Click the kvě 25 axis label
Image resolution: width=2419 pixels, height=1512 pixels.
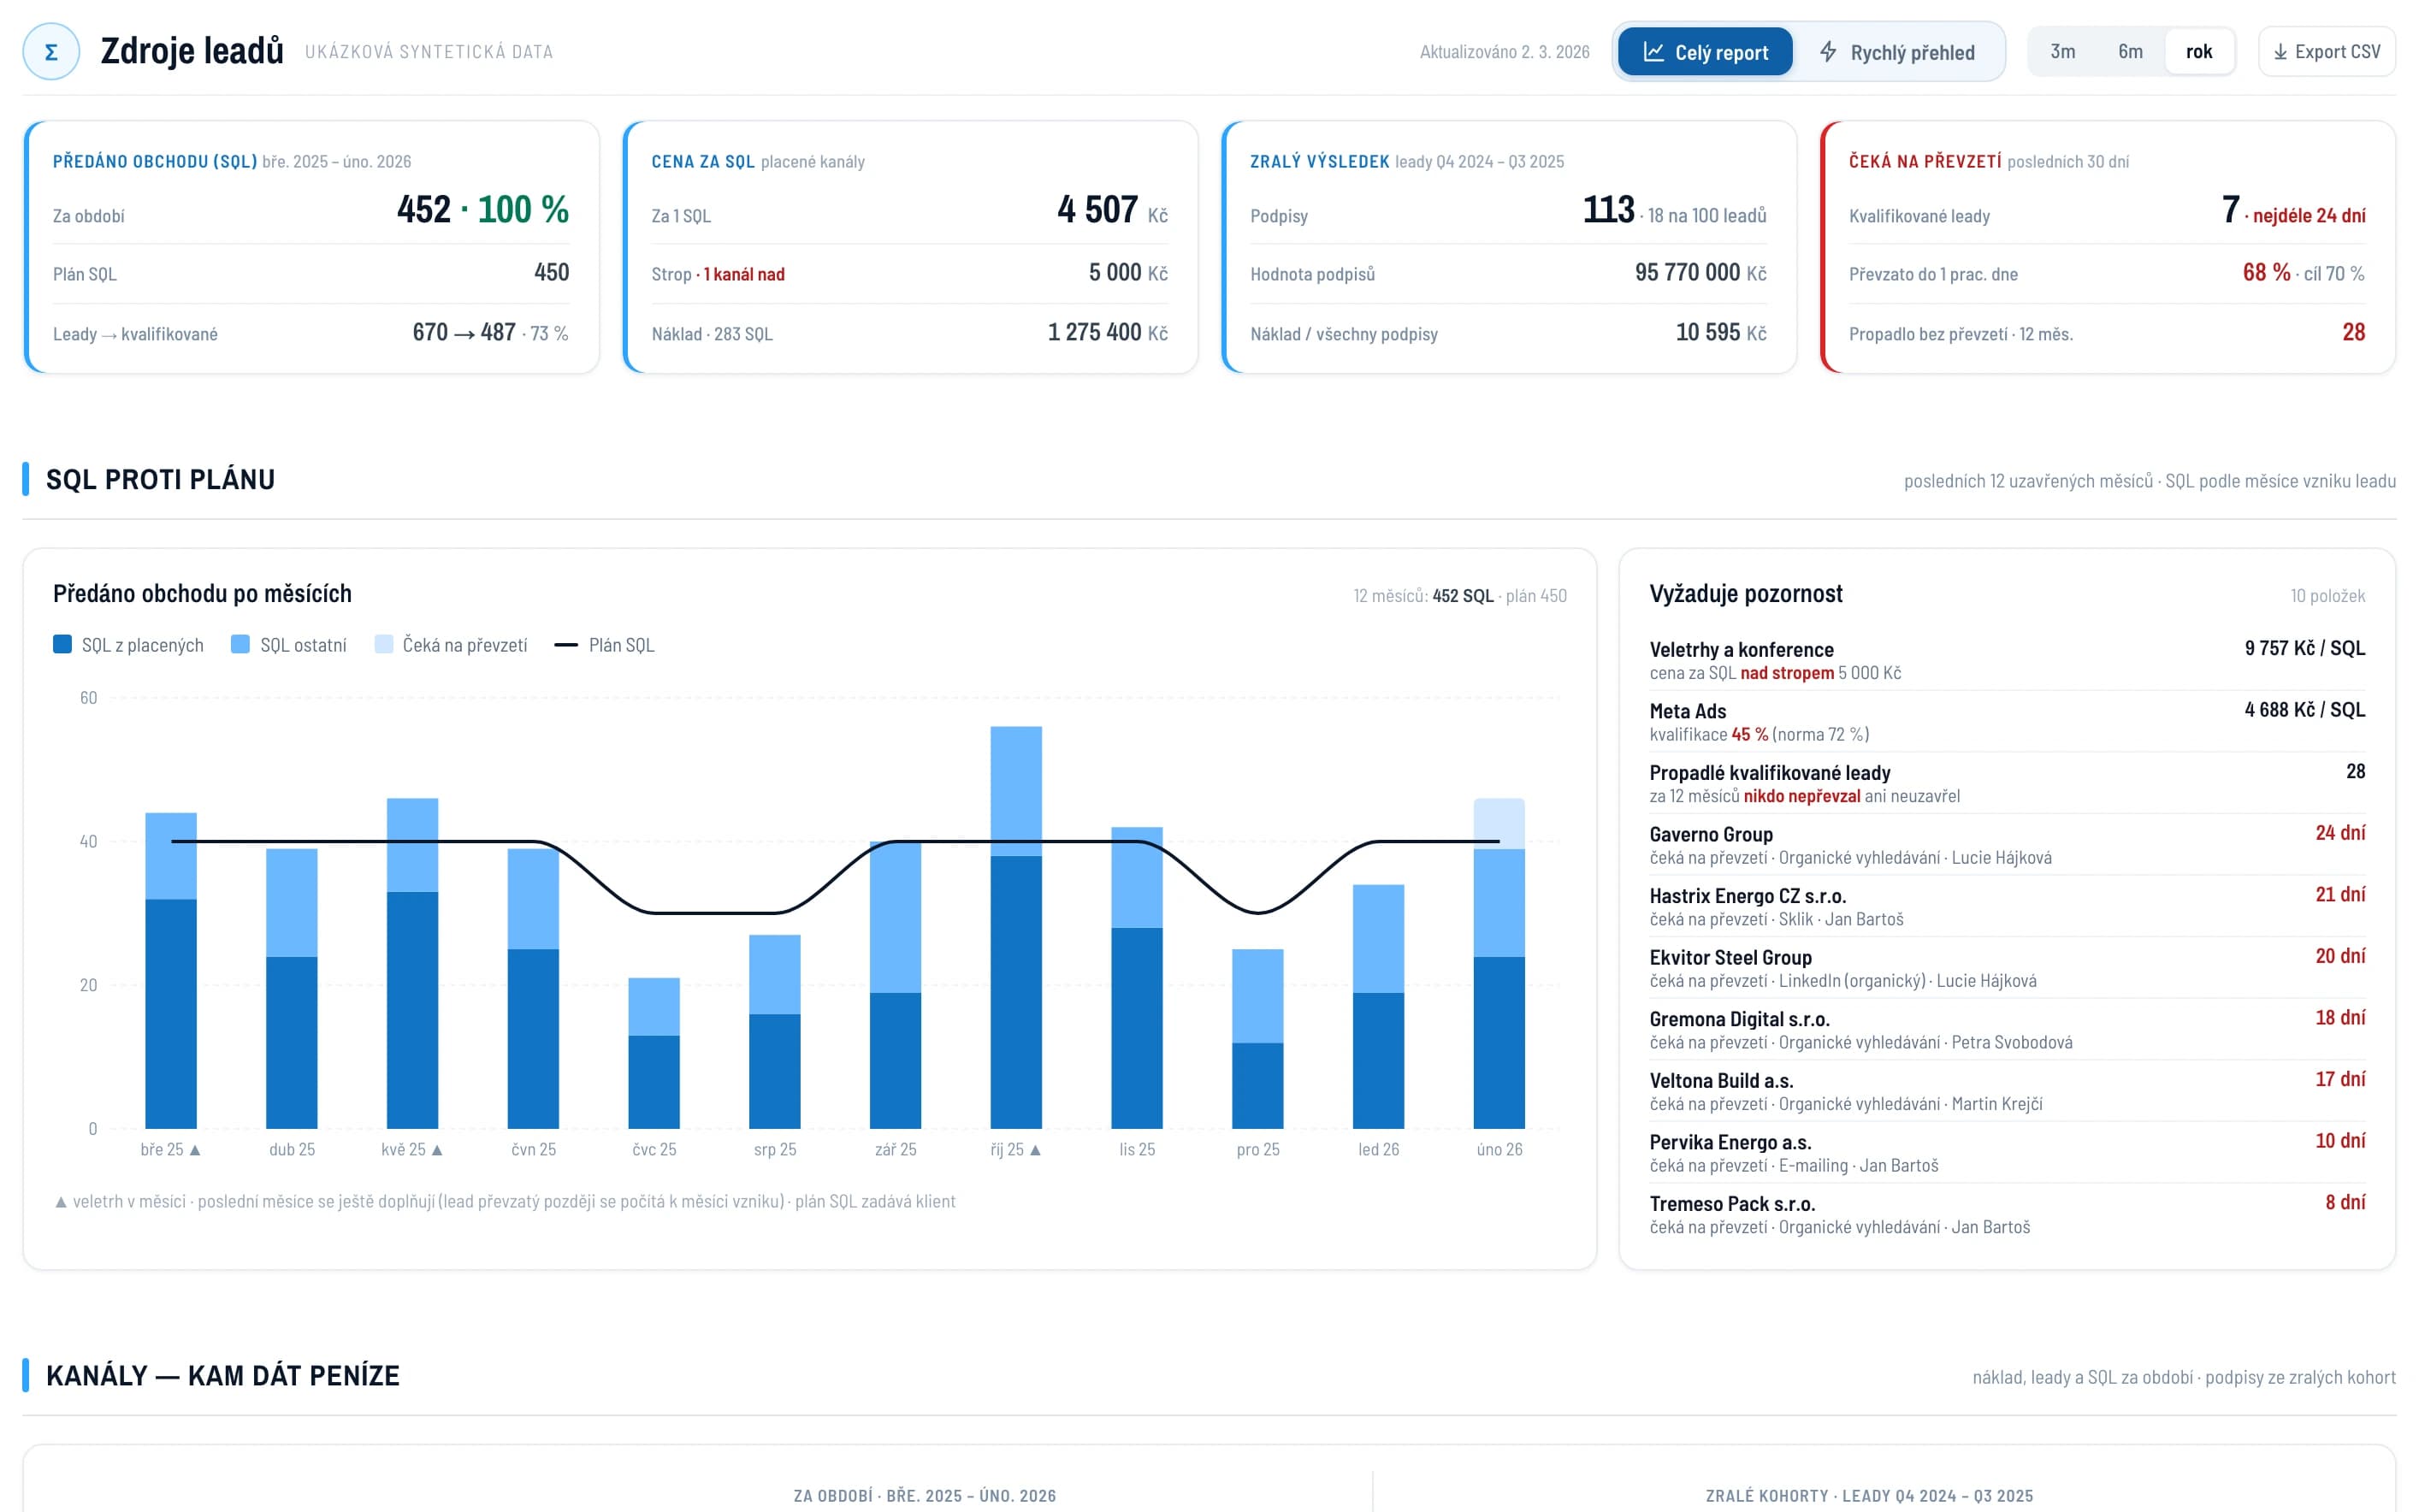click(412, 1149)
